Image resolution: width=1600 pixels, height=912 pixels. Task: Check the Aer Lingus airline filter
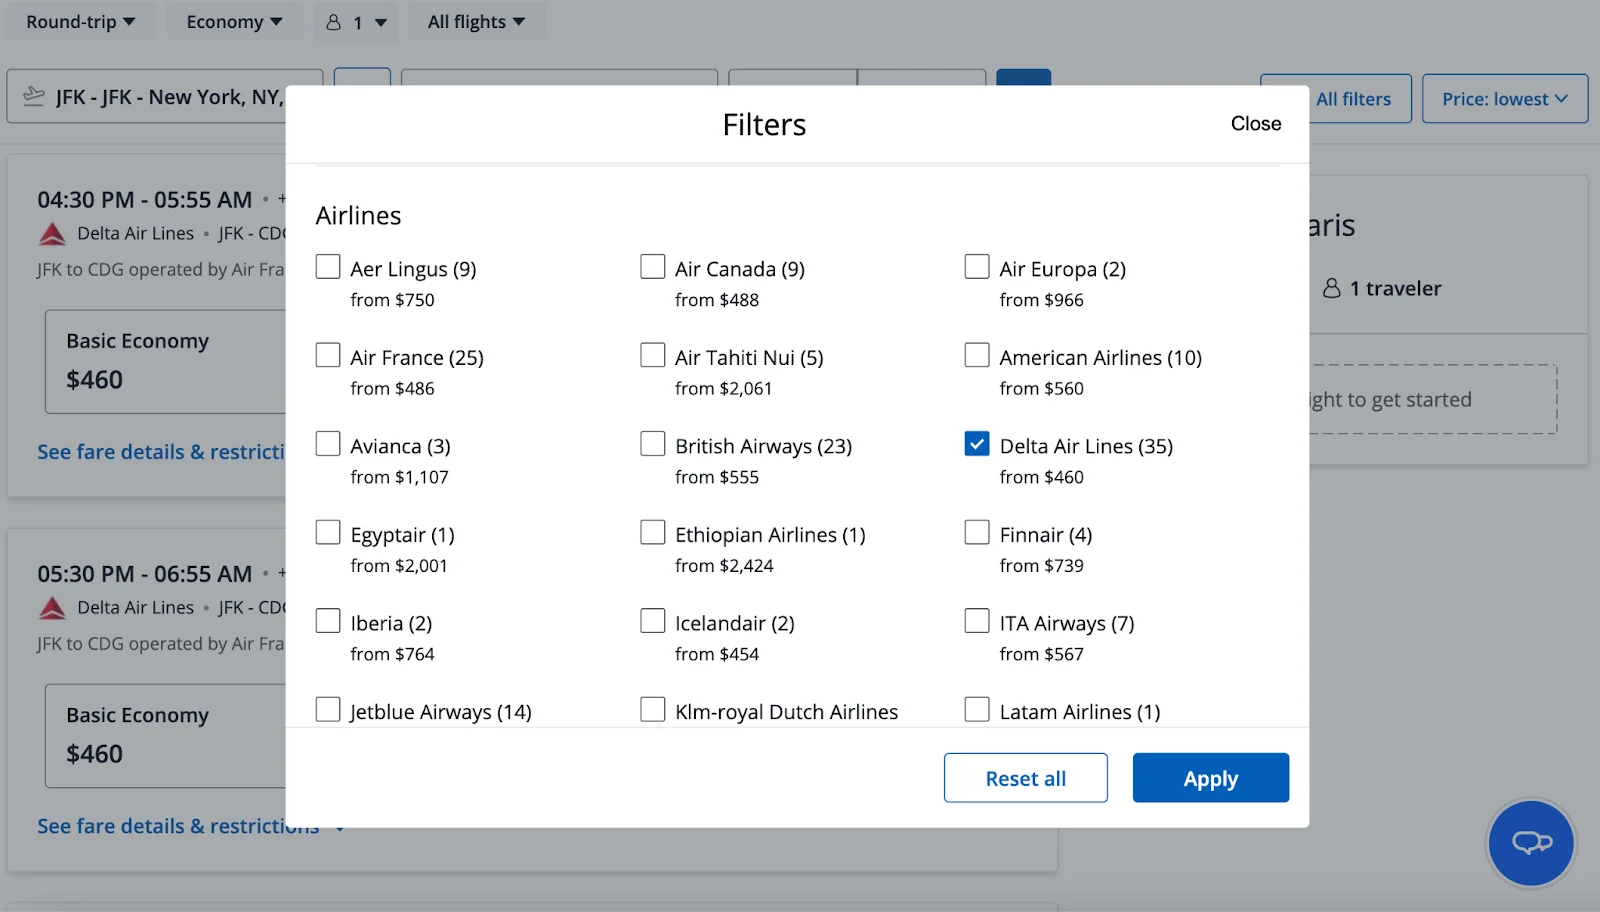click(328, 267)
